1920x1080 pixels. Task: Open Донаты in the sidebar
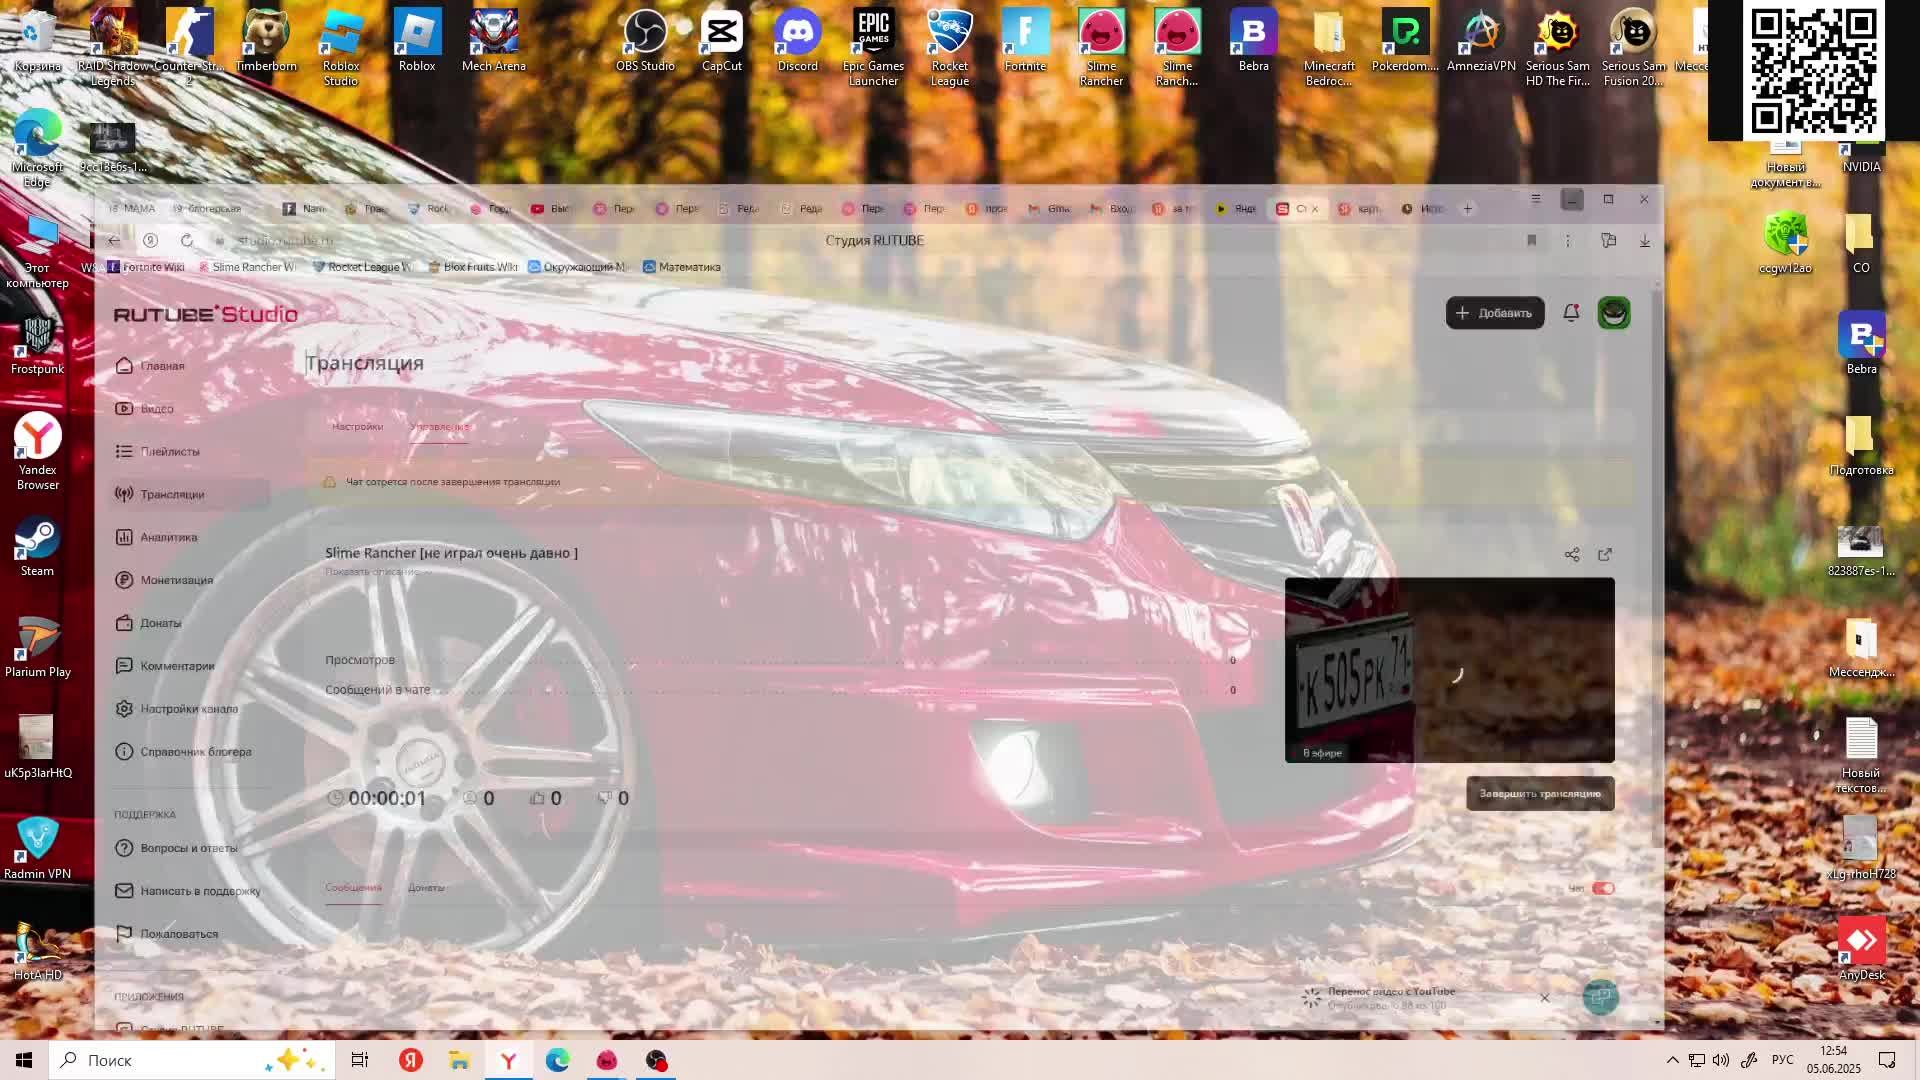pos(160,624)
